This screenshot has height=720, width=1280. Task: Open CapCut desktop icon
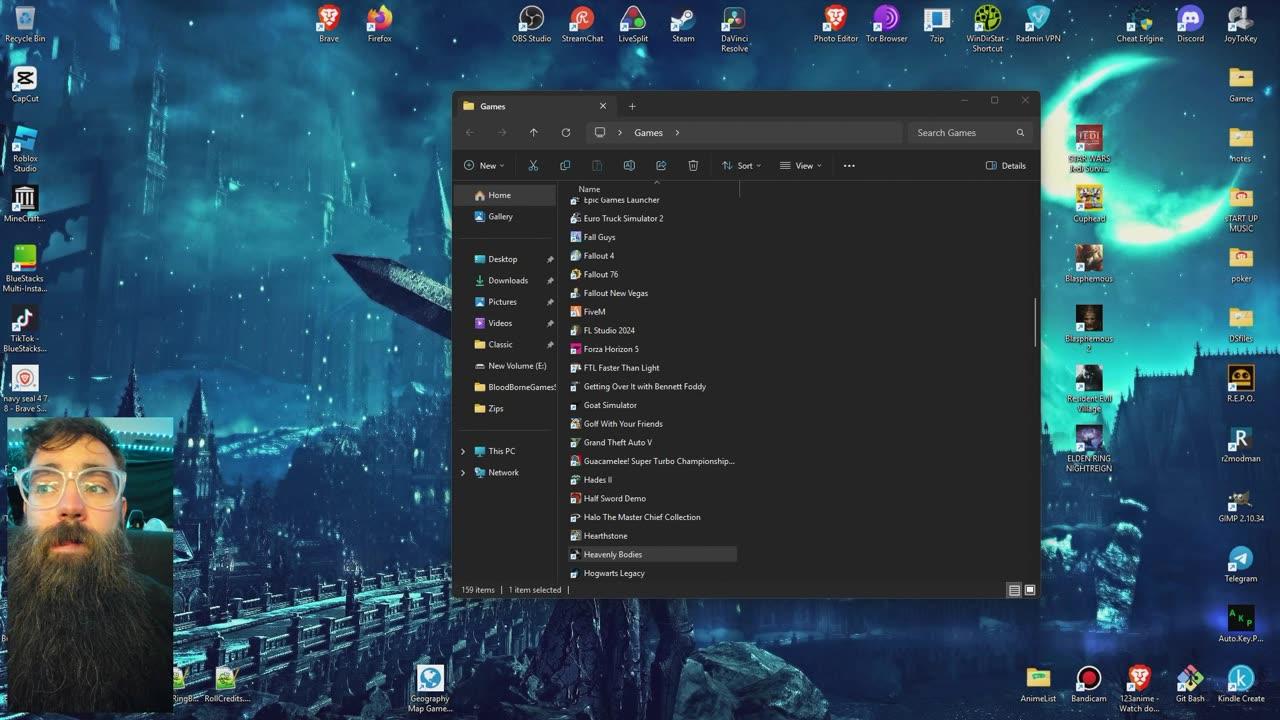coord(25,85)
